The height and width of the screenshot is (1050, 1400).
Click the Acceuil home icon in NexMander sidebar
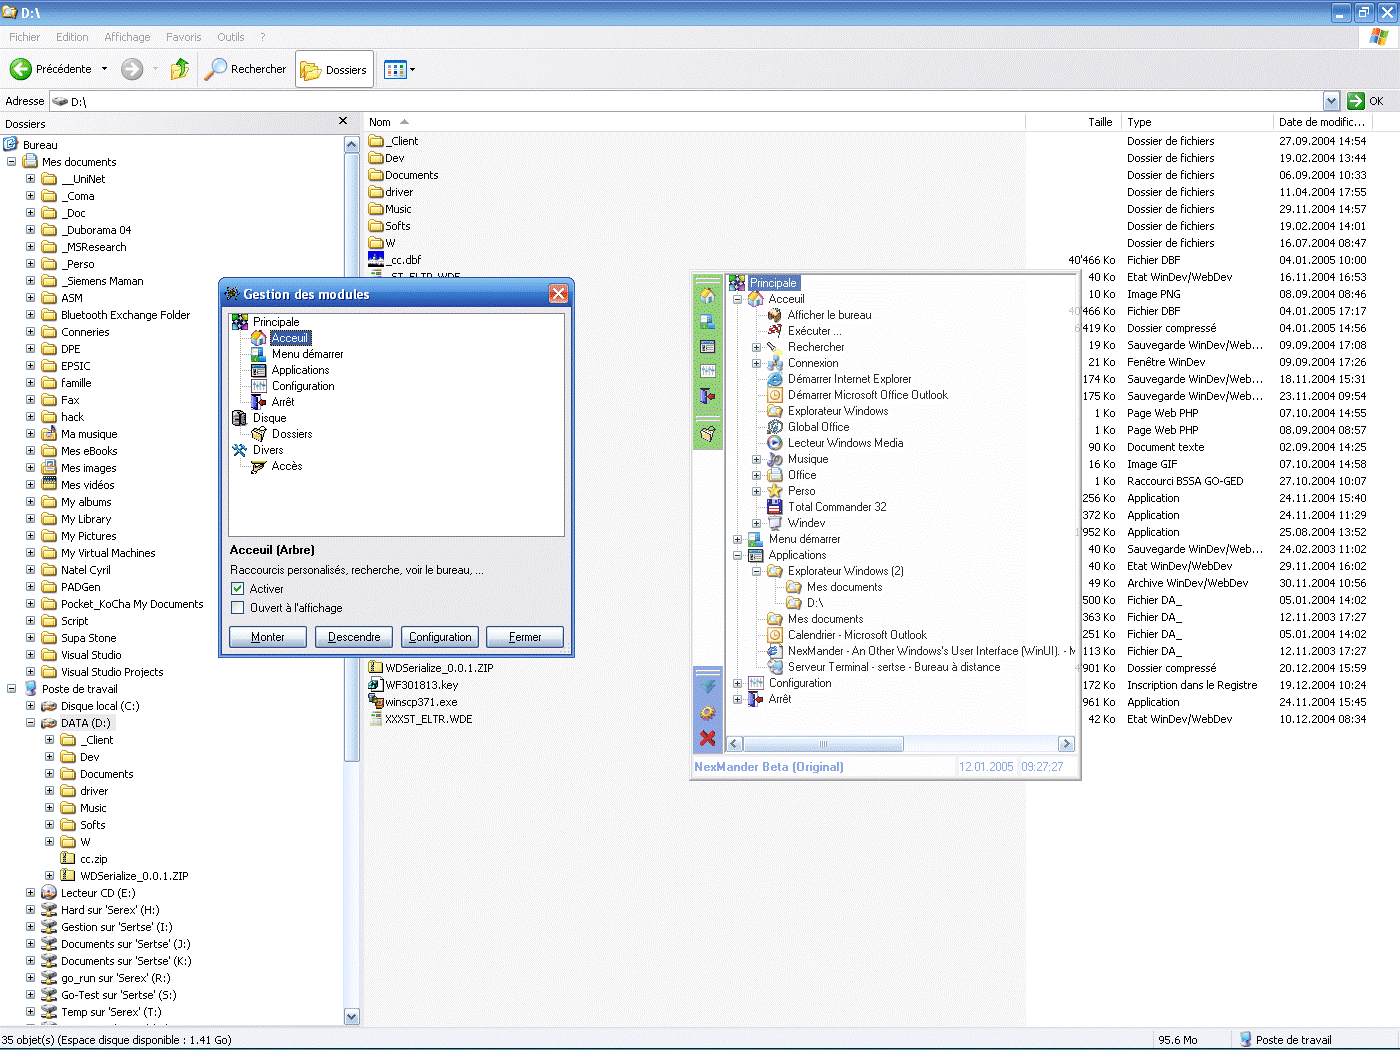[x=708, y=296]
